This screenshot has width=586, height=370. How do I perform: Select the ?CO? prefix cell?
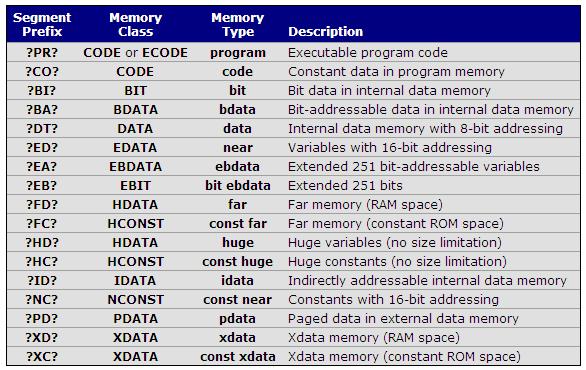42,72
